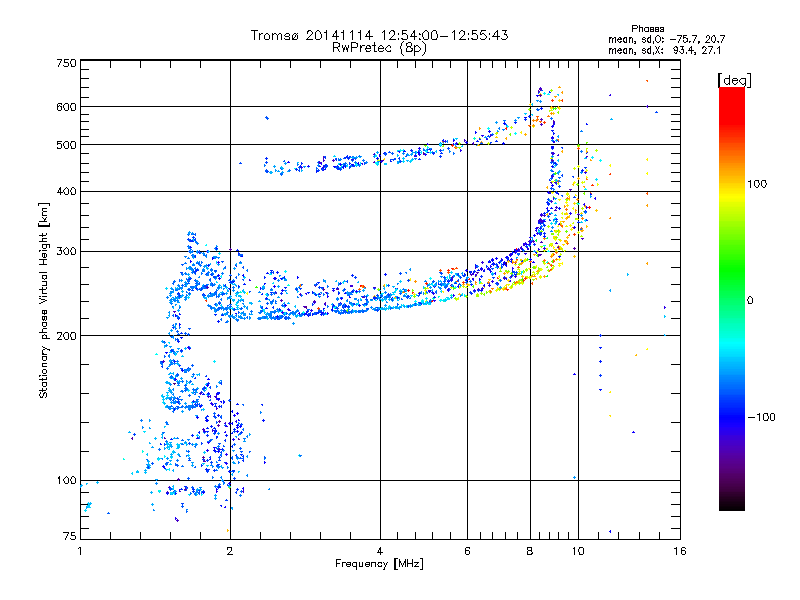Click the subtitle 'RwPretec (8p)'
This screenshot has width=800, height=600.
(x=380, y=48)
